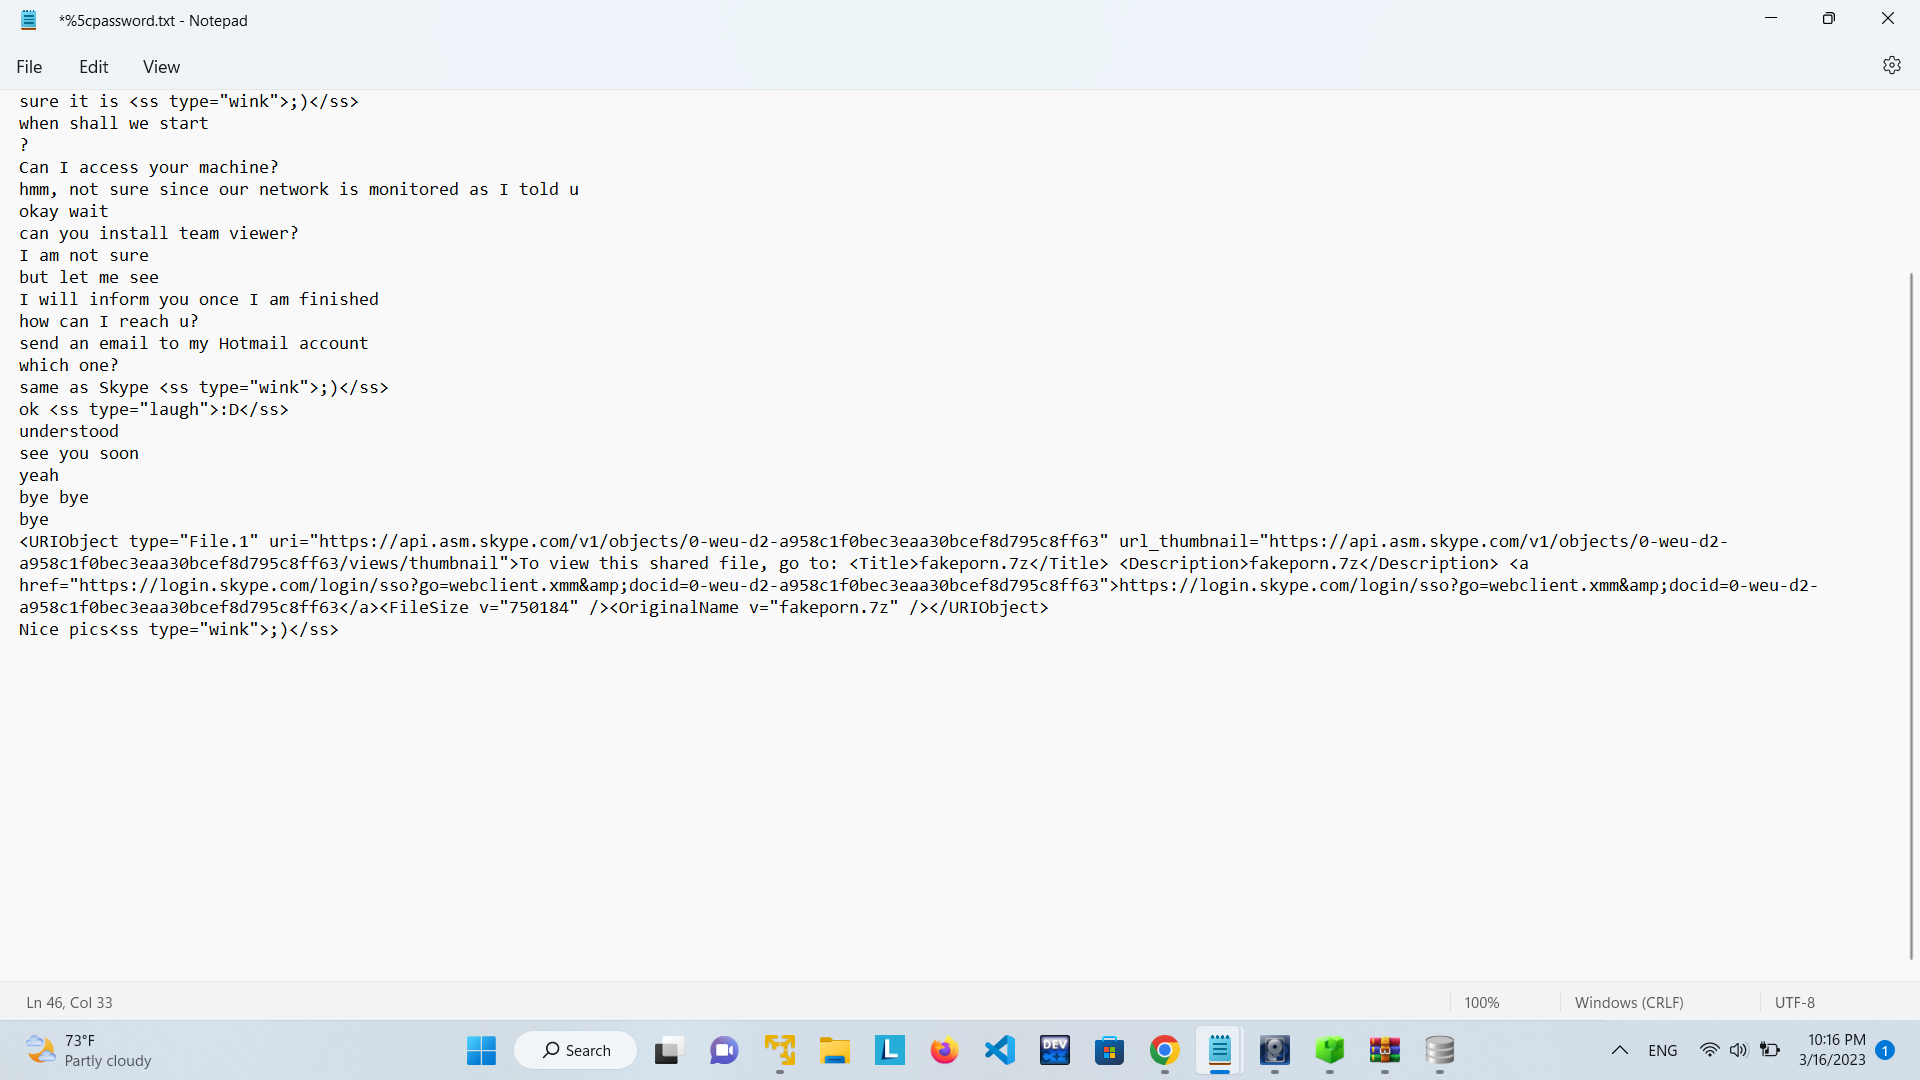Open Microsoft Store from taskbar
Screen dimensions: 1920x1080
coord(1109,1050)
